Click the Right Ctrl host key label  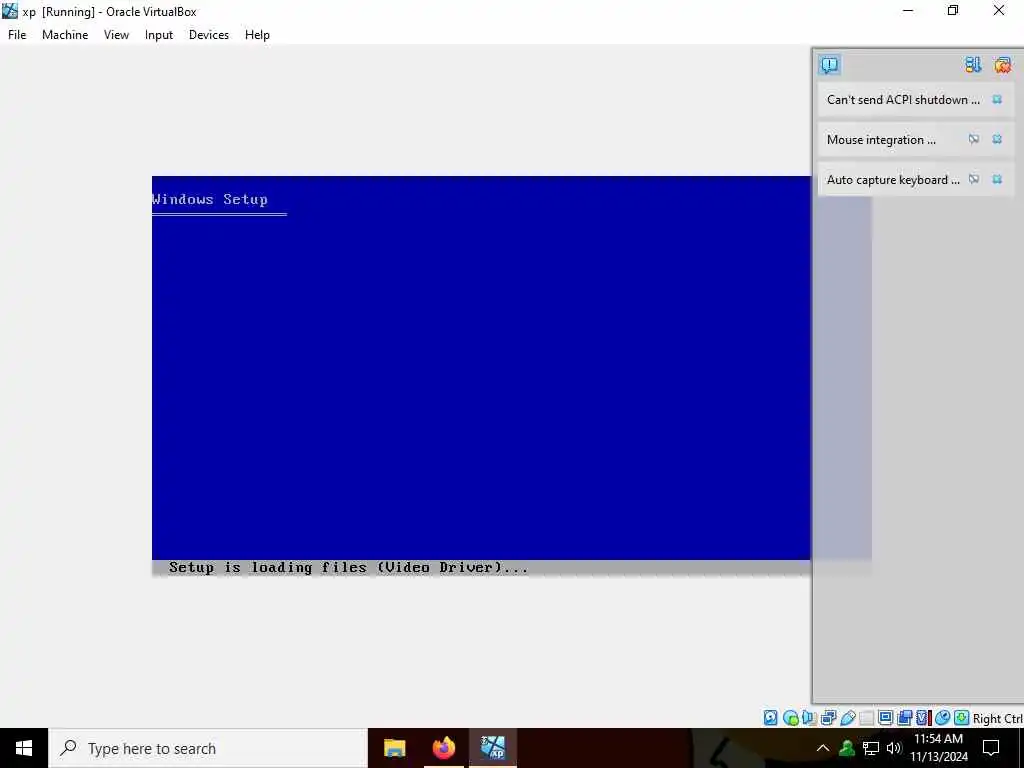pyautogui.click(x=998, y=718)
